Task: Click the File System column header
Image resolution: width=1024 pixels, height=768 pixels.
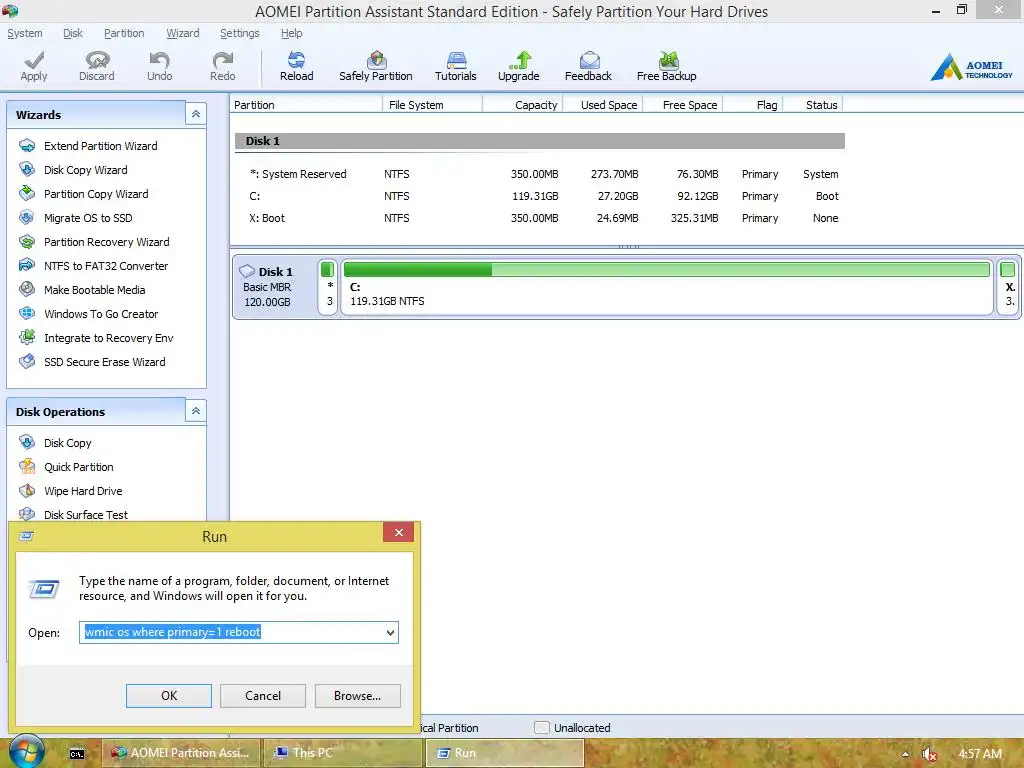Action: 432,105
